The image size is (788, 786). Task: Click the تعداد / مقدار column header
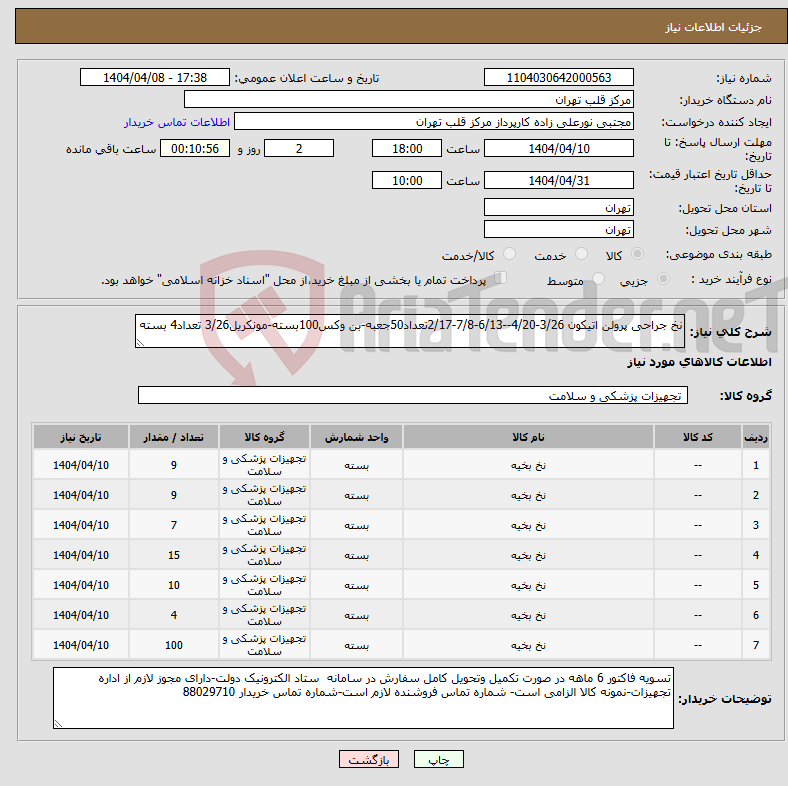[173, 437]
